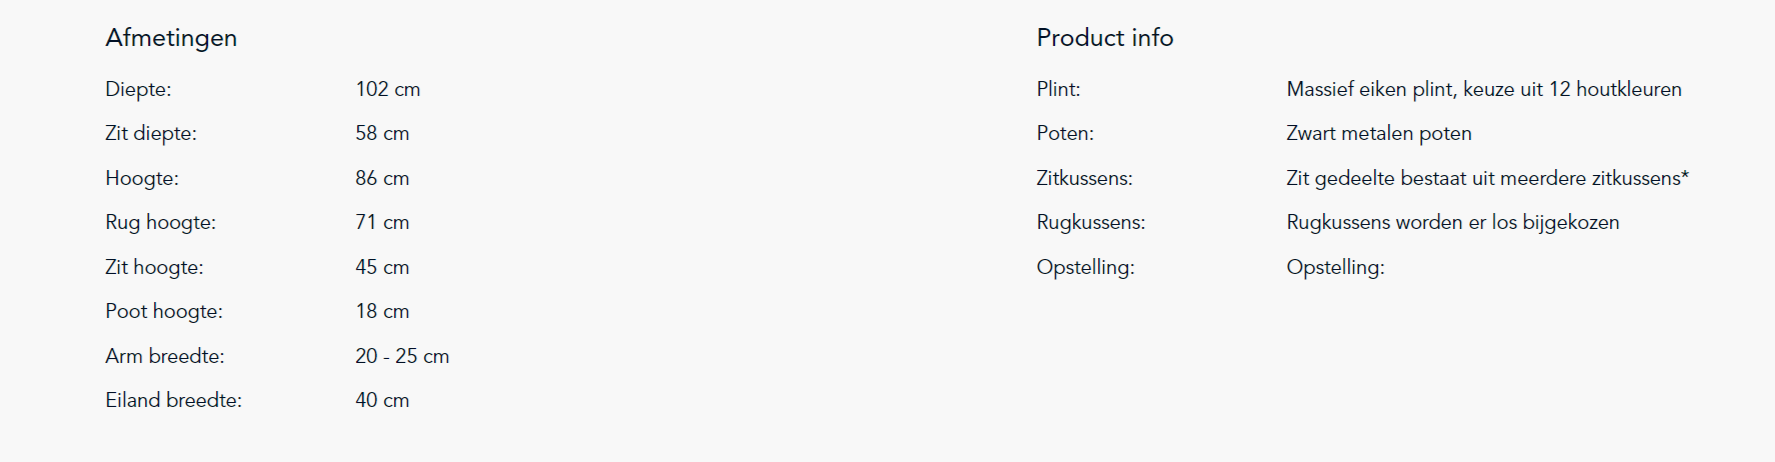Click the 102 cm depth value
The height and width of the screenshot is (462, 1775).
pyautogui.click(x=388, y=89)
